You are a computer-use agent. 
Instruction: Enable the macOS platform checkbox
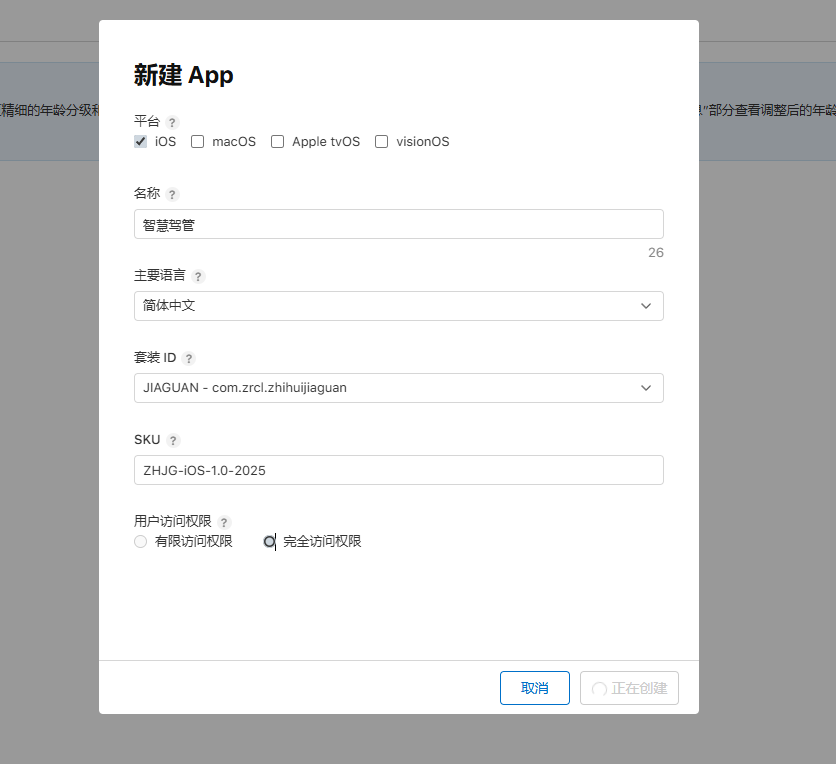point(197,141)
